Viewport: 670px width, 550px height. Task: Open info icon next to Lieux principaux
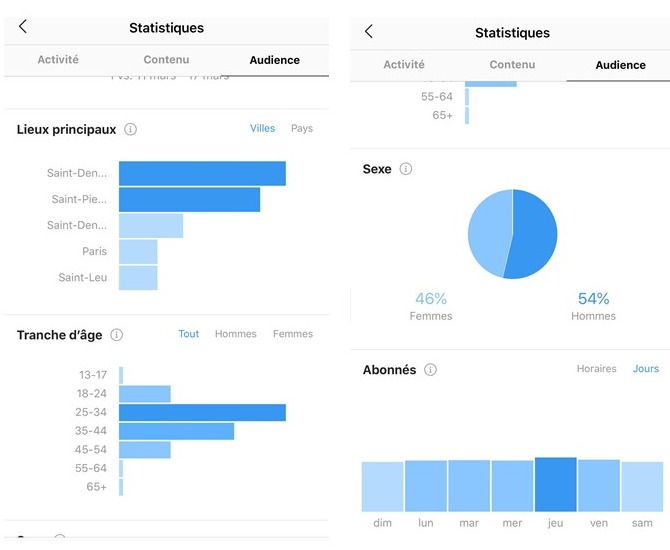point(130,129)
